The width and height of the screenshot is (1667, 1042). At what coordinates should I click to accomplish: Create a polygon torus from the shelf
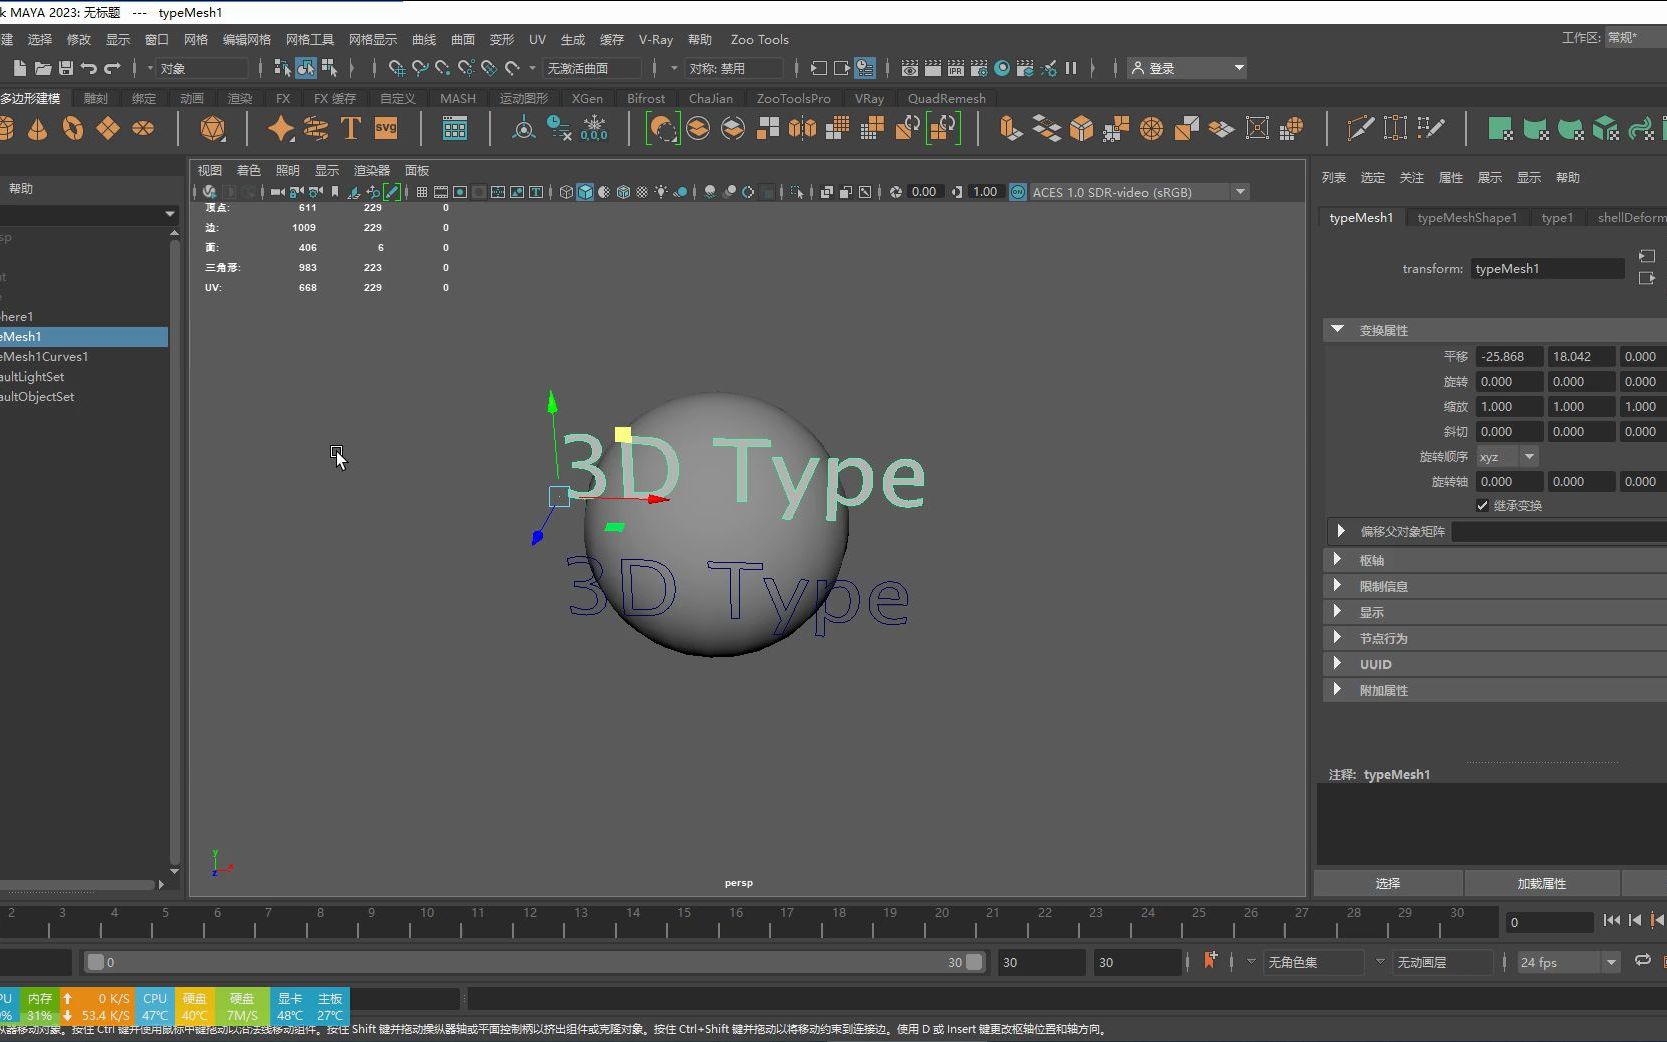coord(73,129)
